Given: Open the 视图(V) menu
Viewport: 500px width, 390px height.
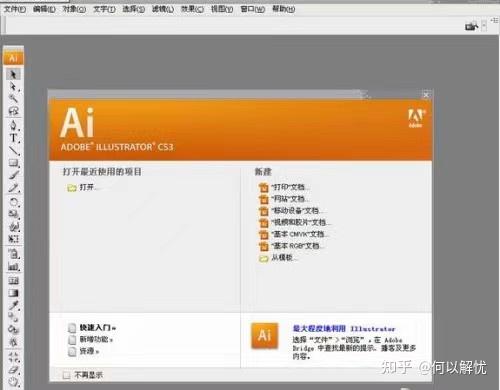Looking at the screenshot, I should [222, 9].
